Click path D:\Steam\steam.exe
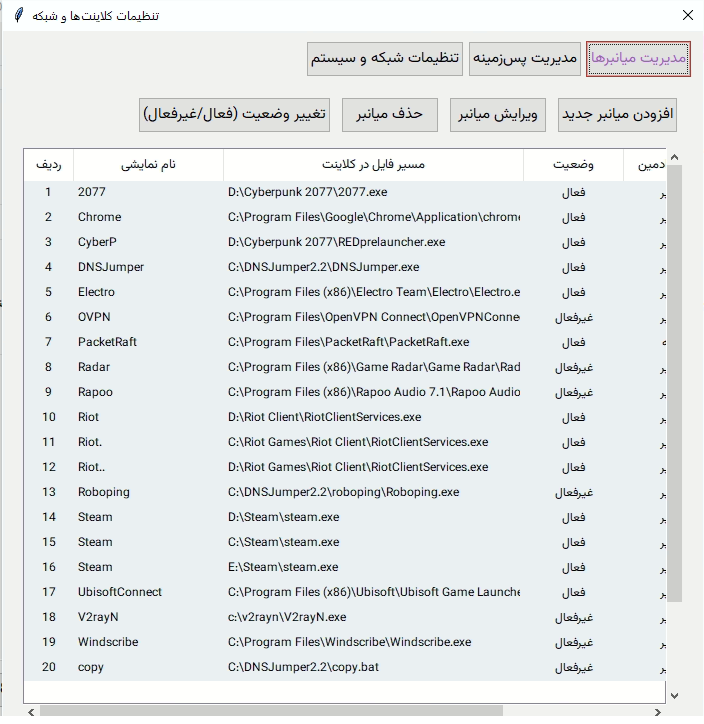704x724 pixels. click(283, 517)
